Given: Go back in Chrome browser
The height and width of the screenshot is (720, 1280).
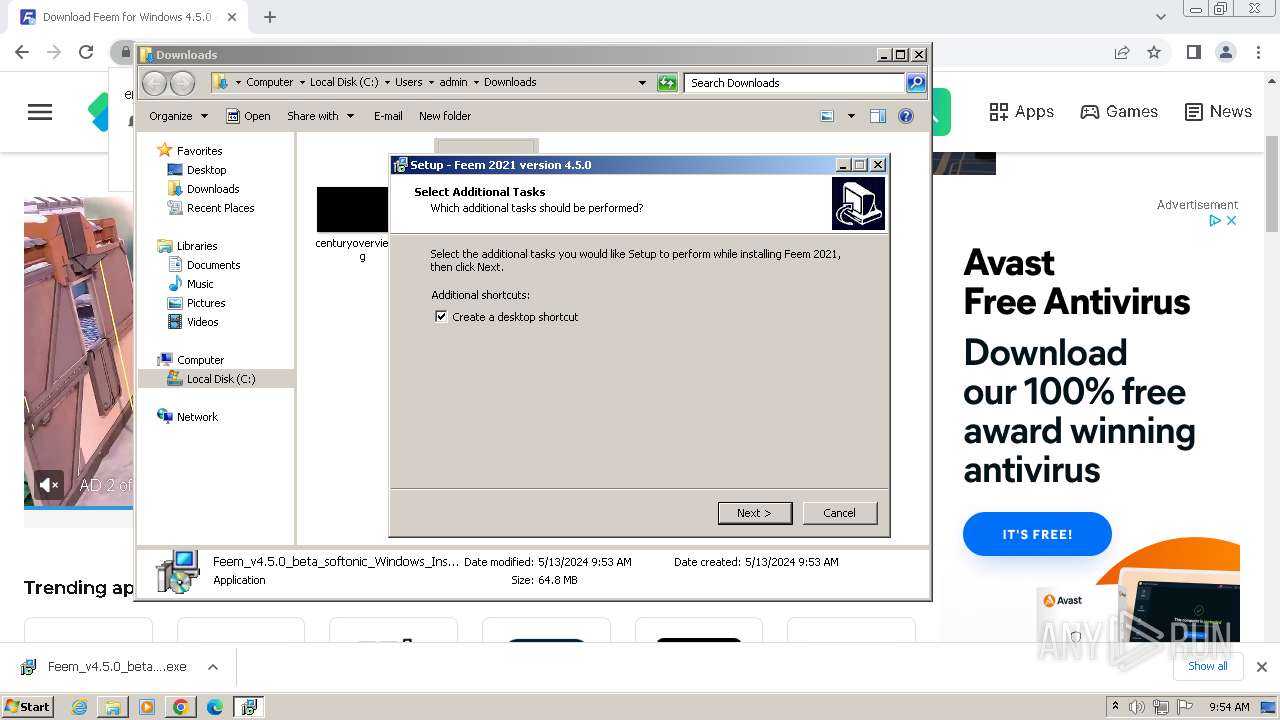Looking at the screenshot, I should (x=22, y=52).
